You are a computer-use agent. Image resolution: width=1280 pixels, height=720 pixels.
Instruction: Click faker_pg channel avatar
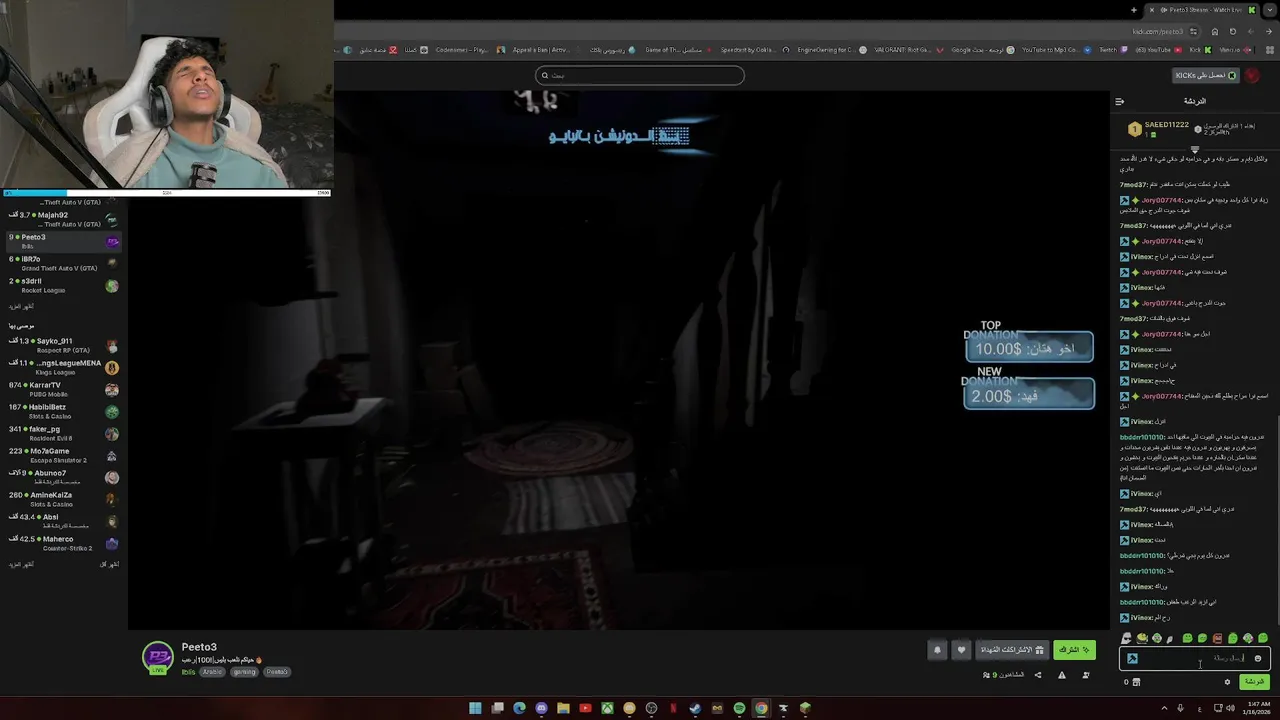click(112, 434)
